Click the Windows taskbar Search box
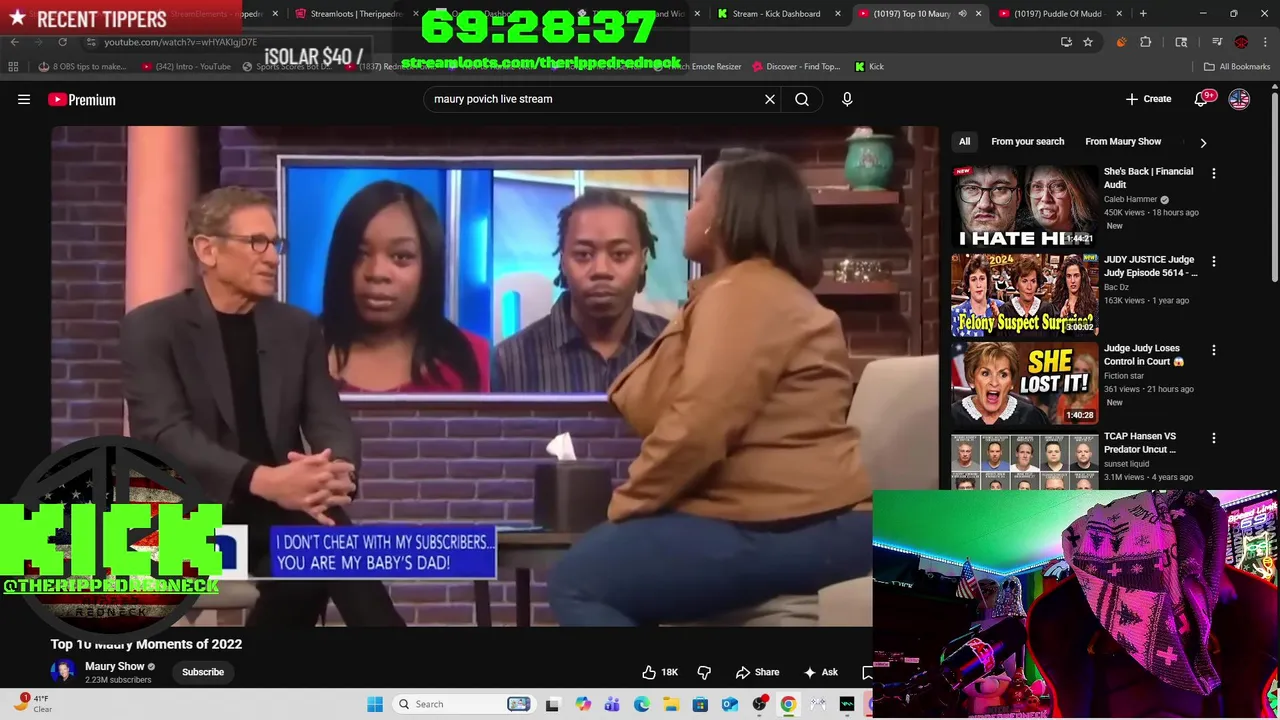1280x720 pixels. tap(462, 704)
